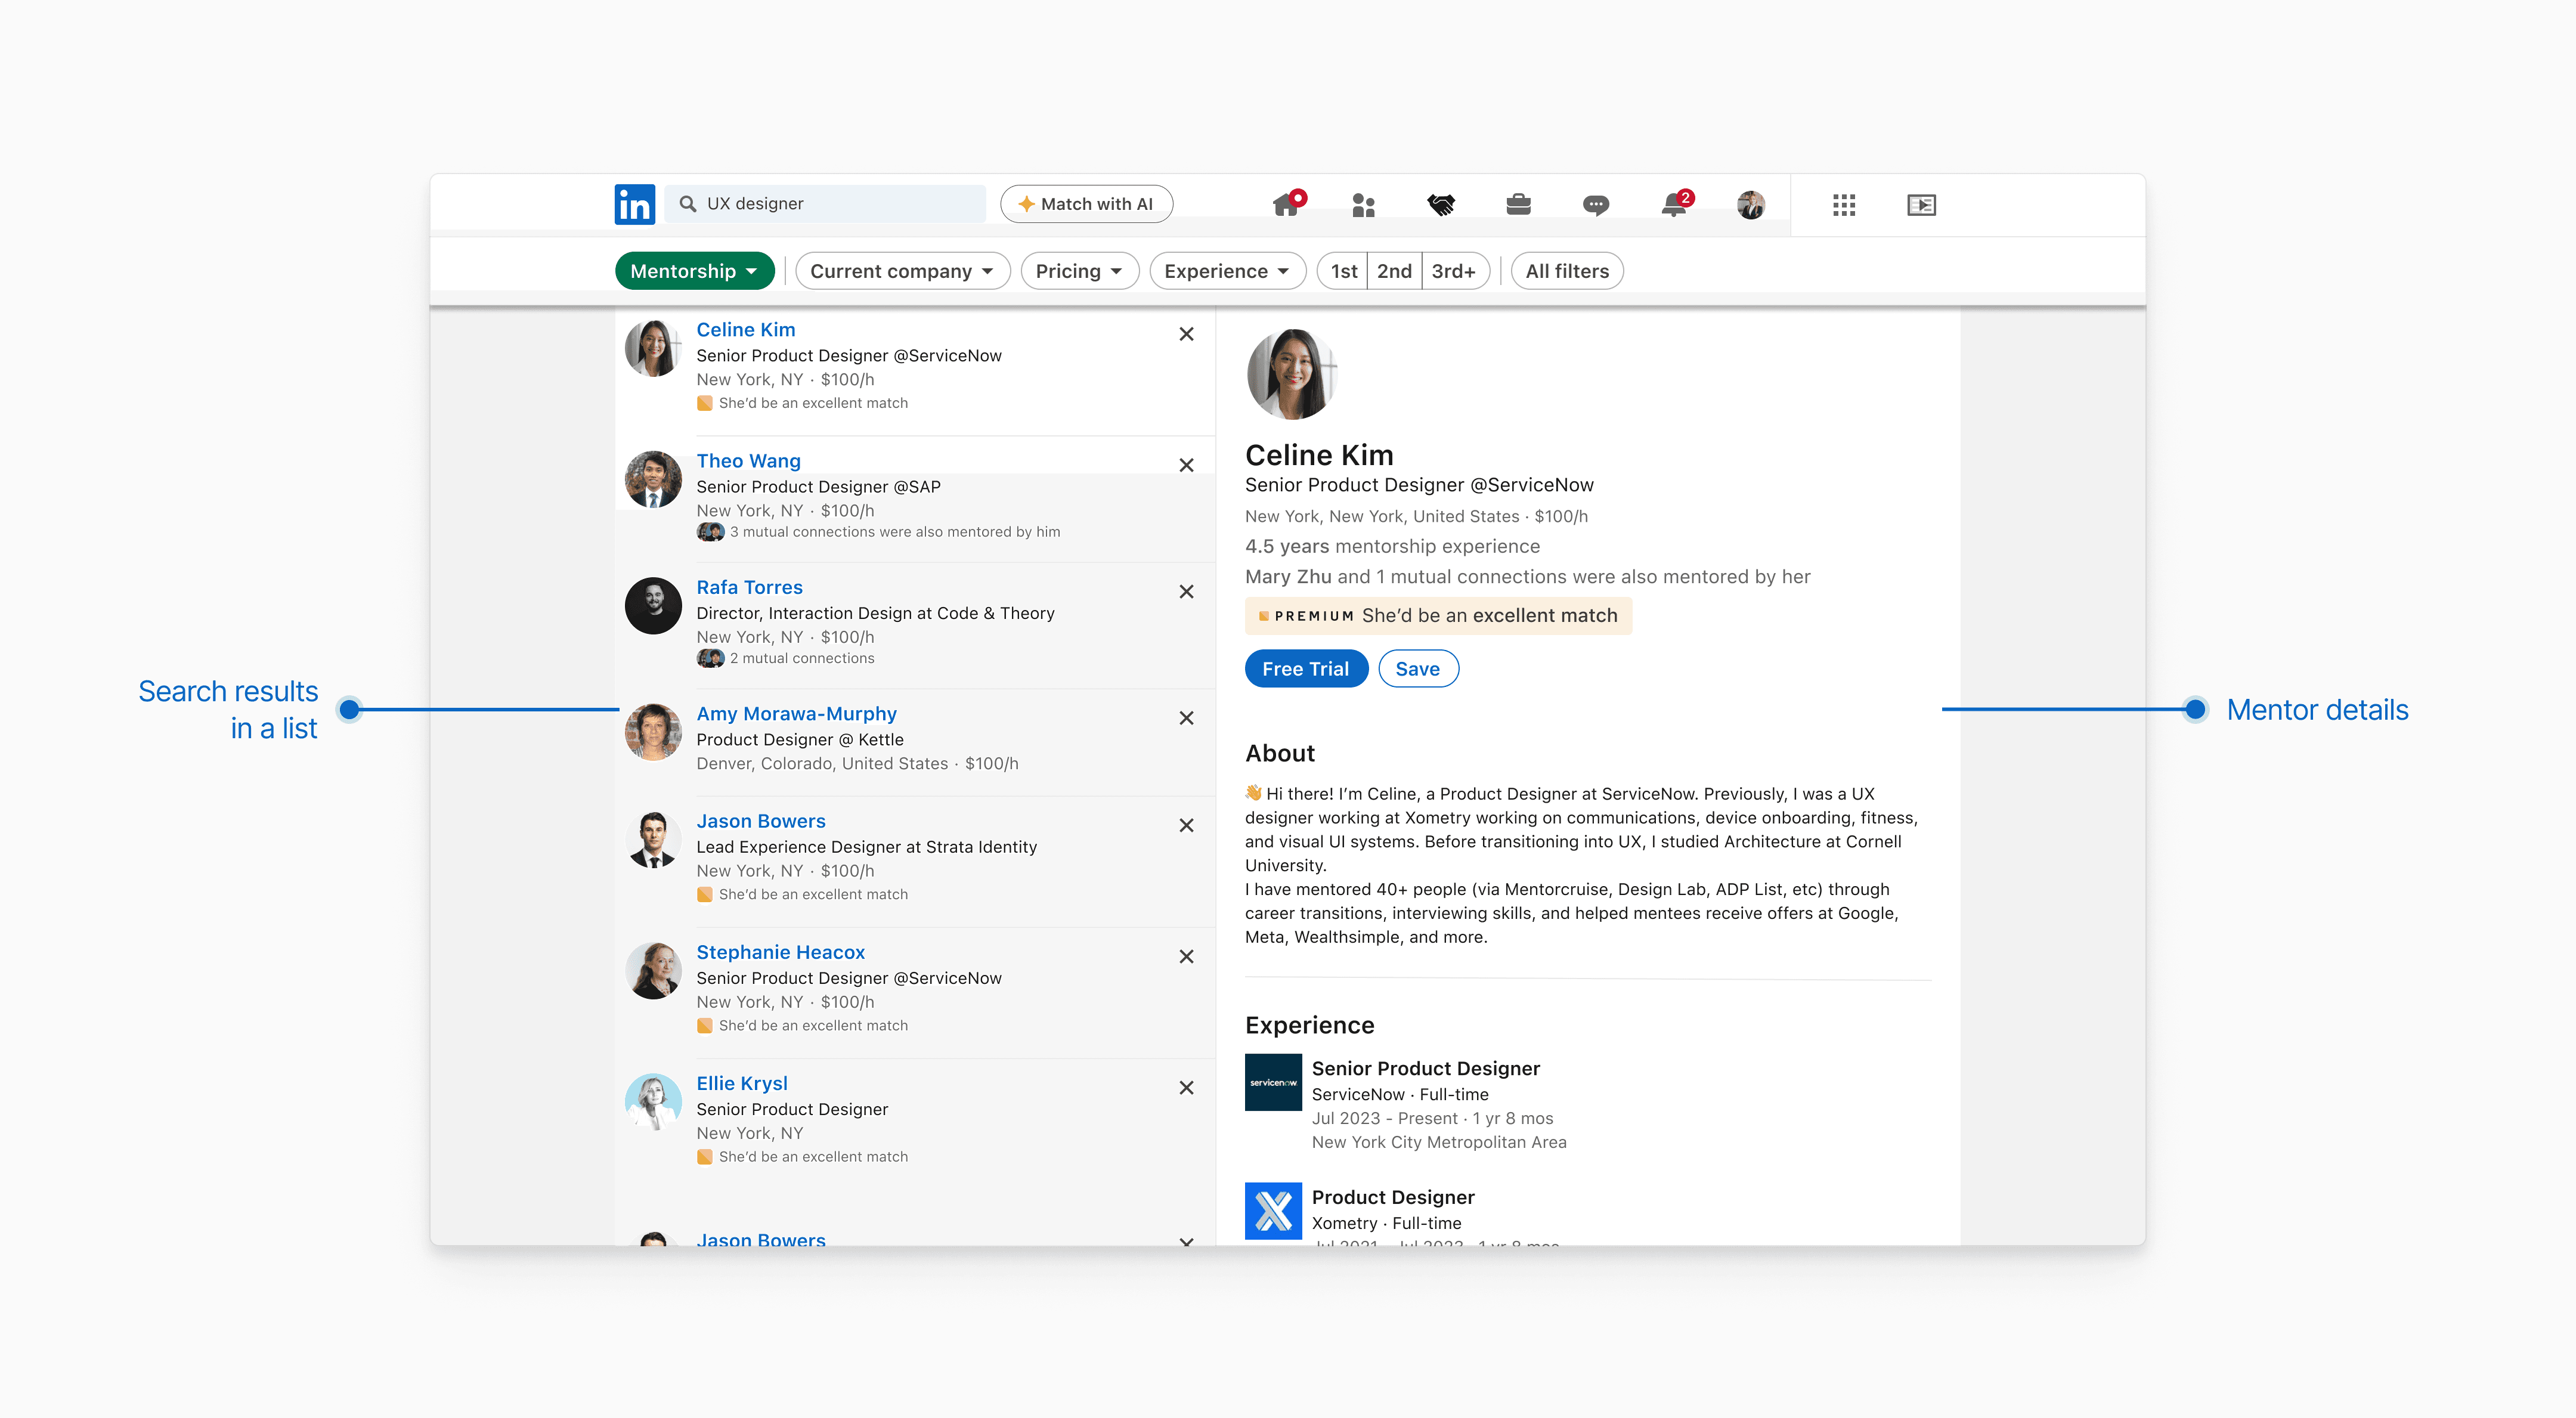Click the UX designer search field
This screenshot has width=2576, height=1418.
tap(826, 204)
